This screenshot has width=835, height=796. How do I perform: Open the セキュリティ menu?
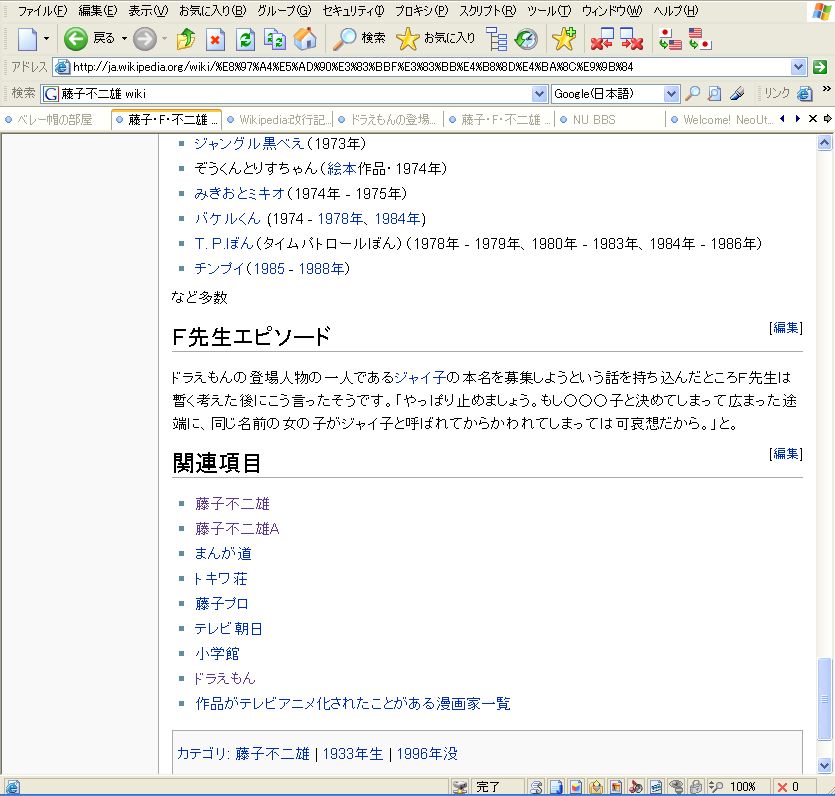click(353, 11)
